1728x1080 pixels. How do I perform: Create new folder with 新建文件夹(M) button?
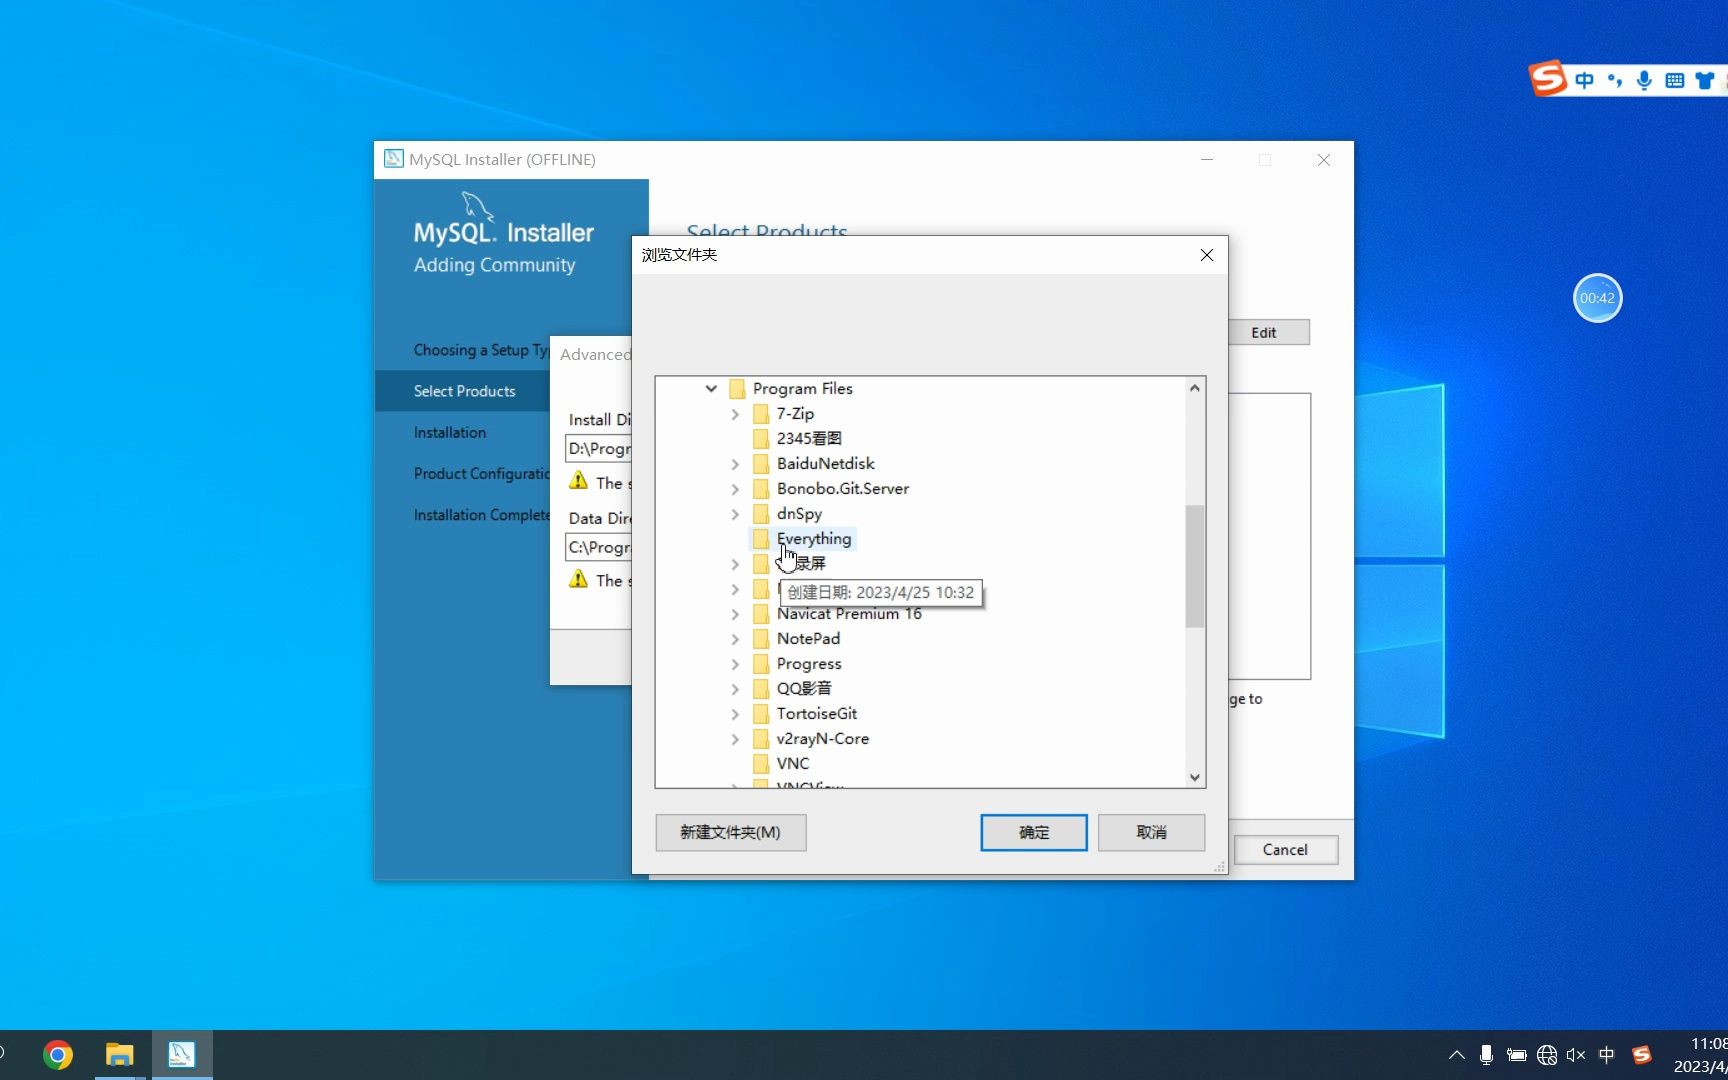730,832
